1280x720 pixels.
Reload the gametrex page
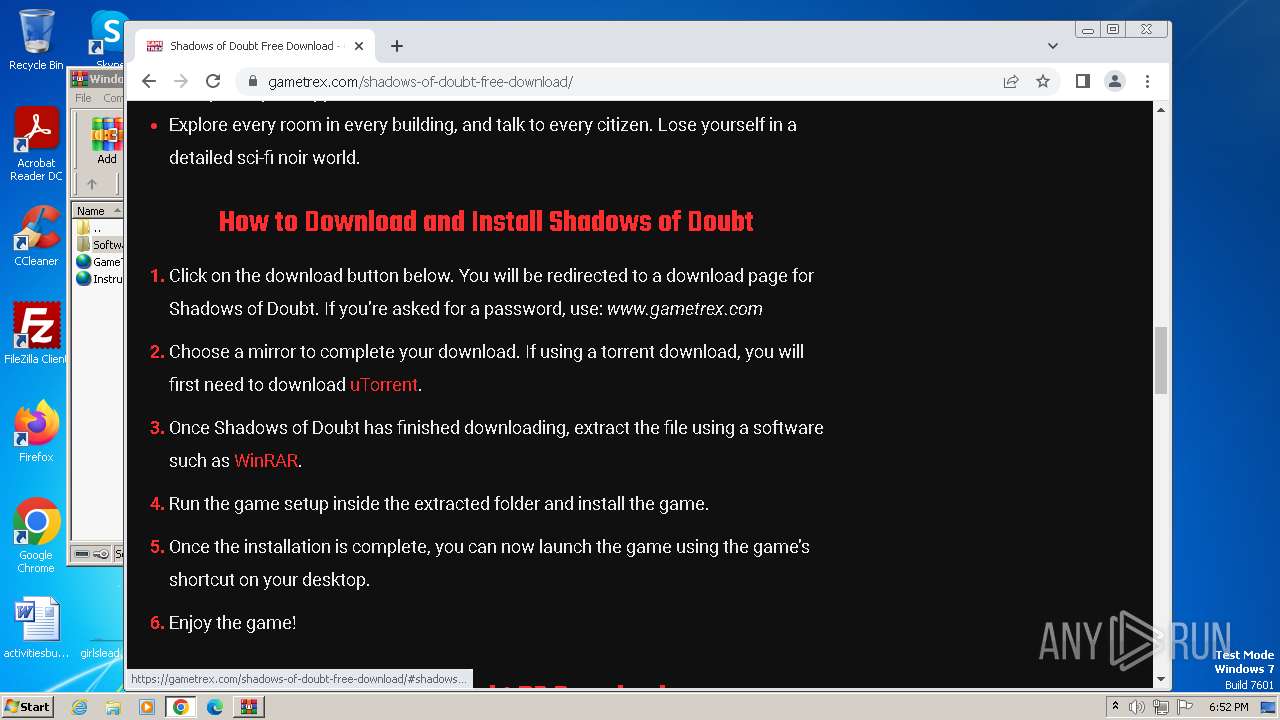coord(213,81)
